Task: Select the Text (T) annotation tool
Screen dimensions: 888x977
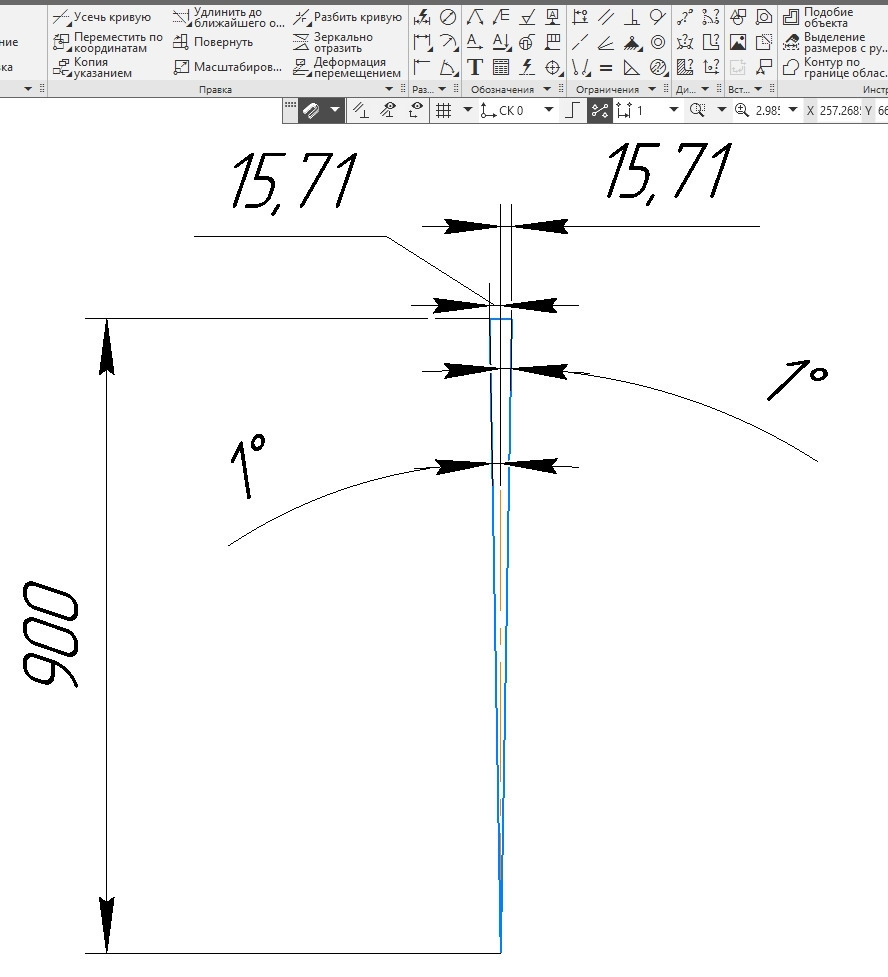Action: pyautogui.click(x=475, y=67)
